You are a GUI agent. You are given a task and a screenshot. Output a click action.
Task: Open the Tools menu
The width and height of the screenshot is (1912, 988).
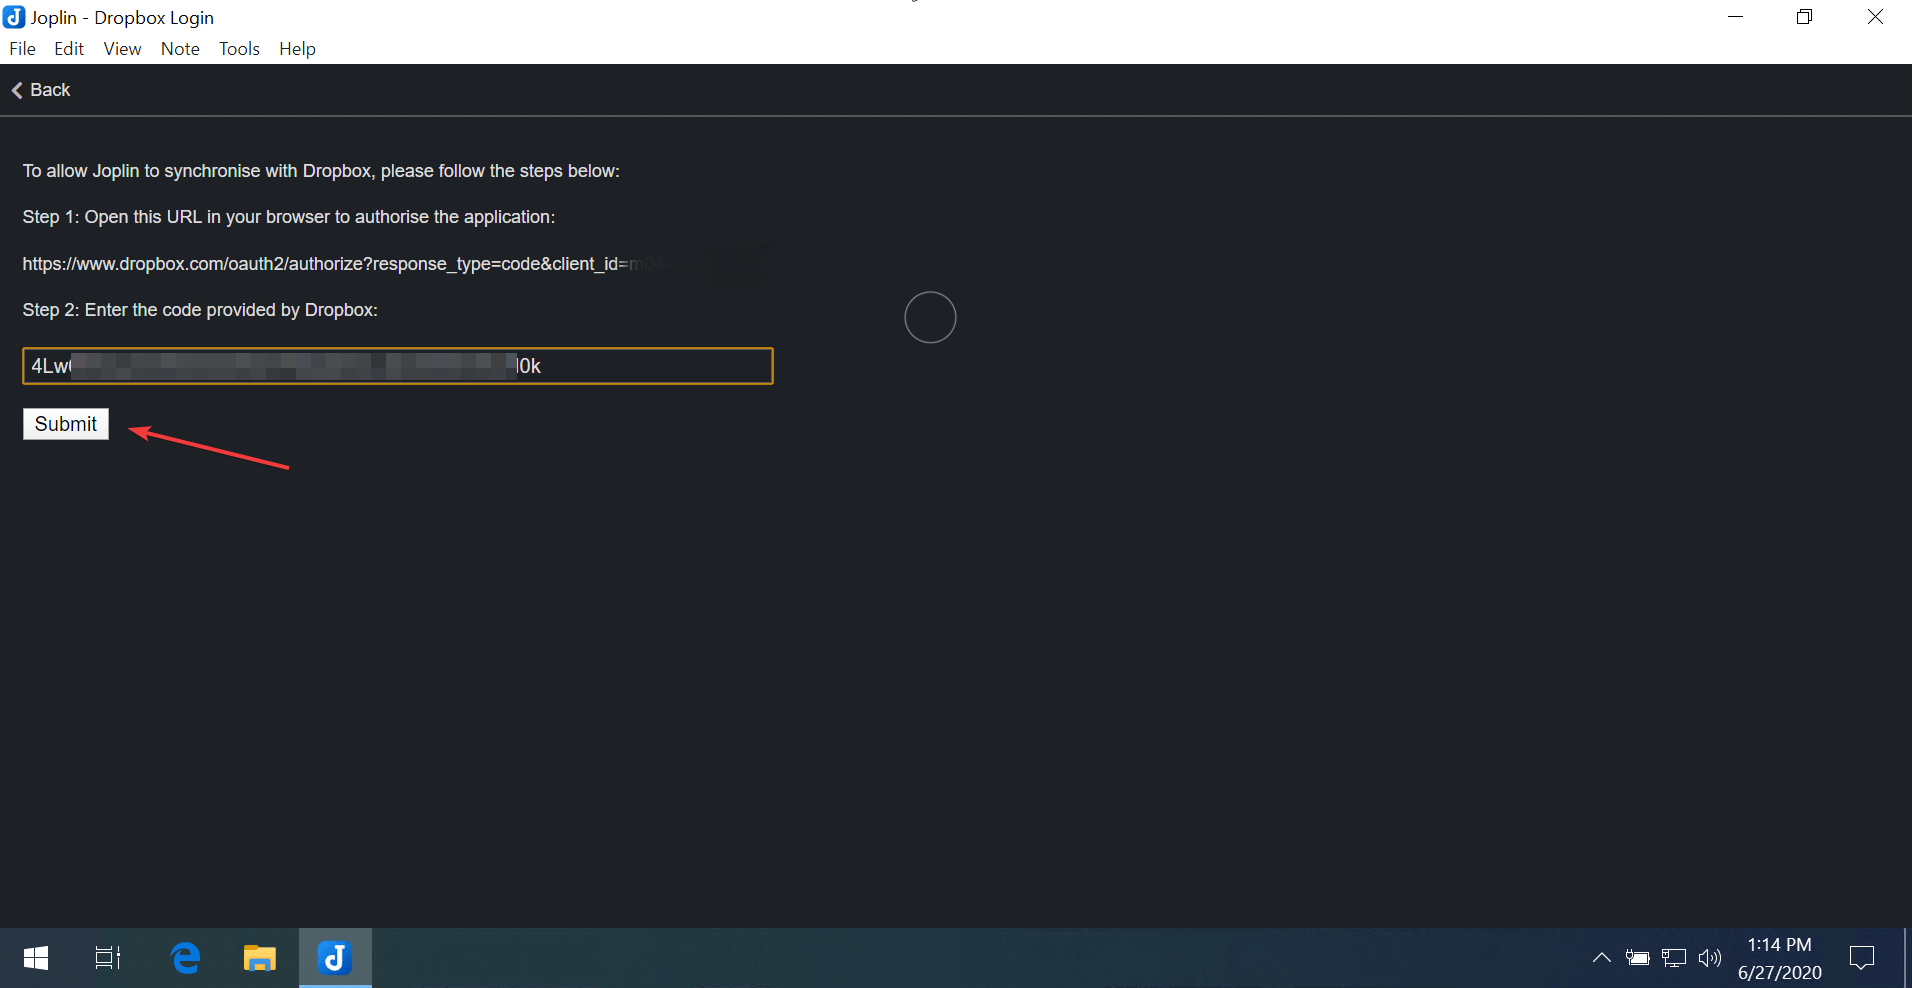(x=238, y=48)
